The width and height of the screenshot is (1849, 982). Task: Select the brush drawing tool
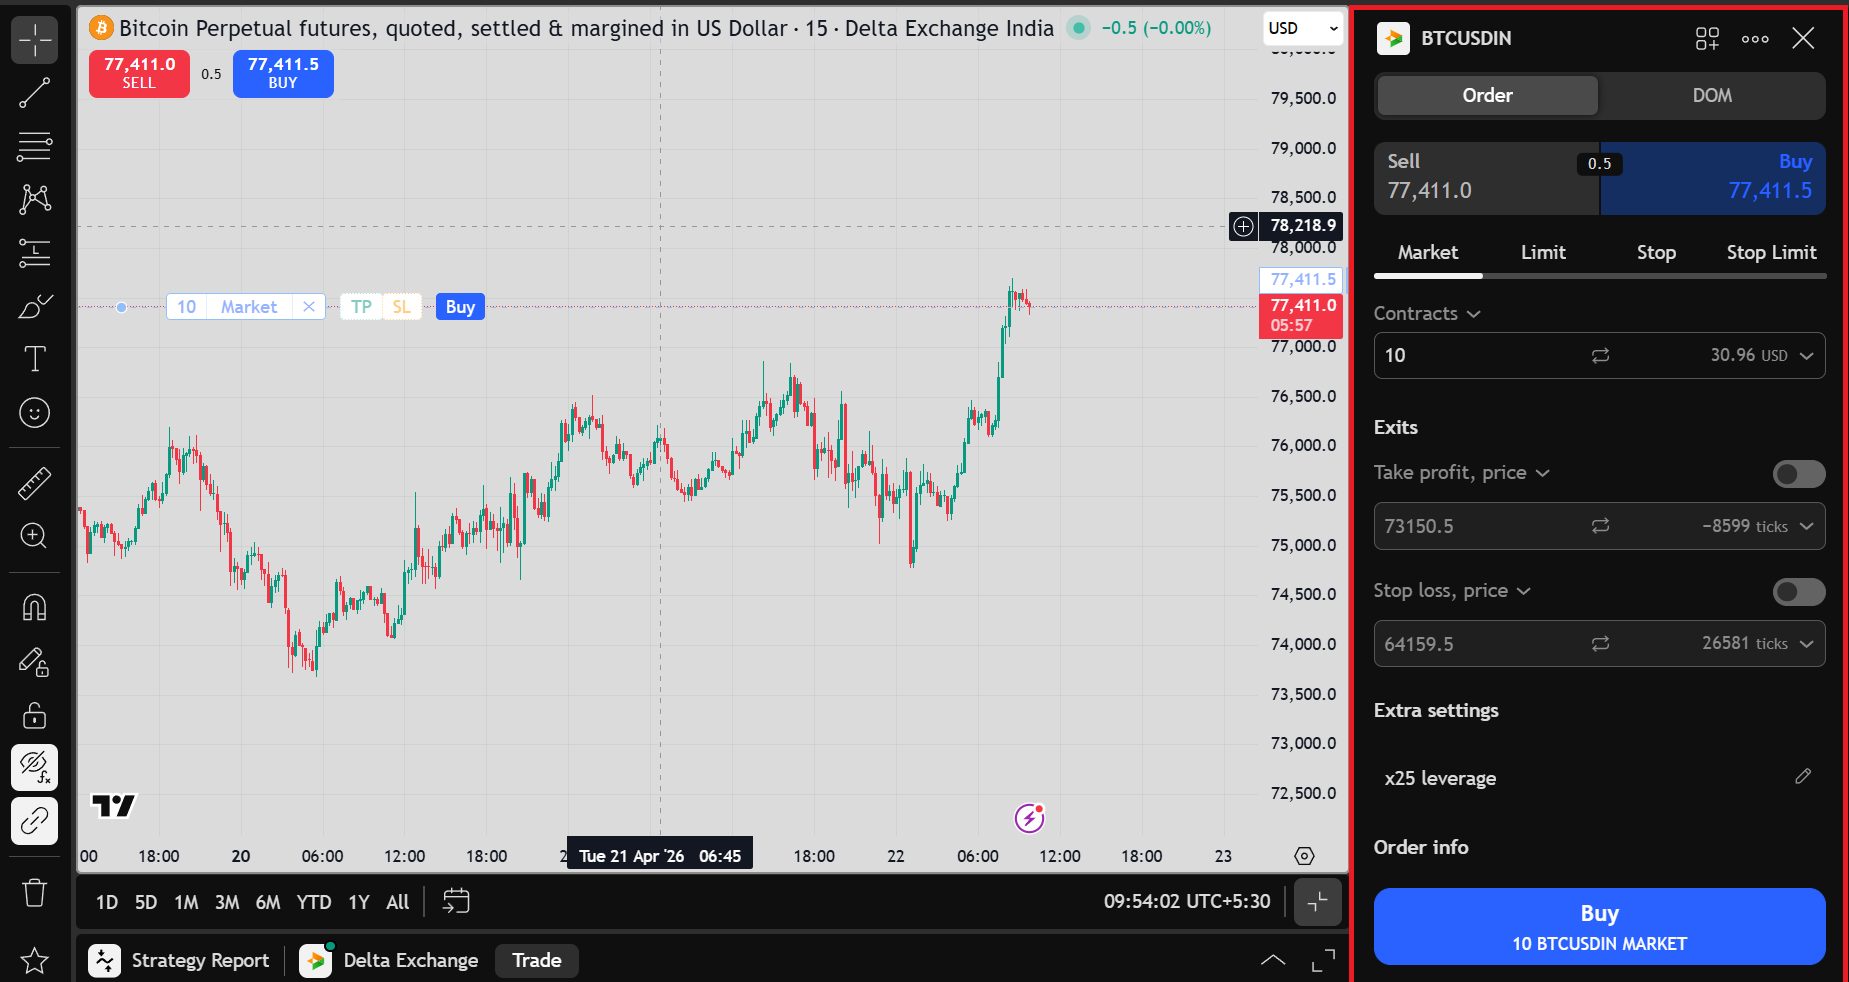[35, 306]
